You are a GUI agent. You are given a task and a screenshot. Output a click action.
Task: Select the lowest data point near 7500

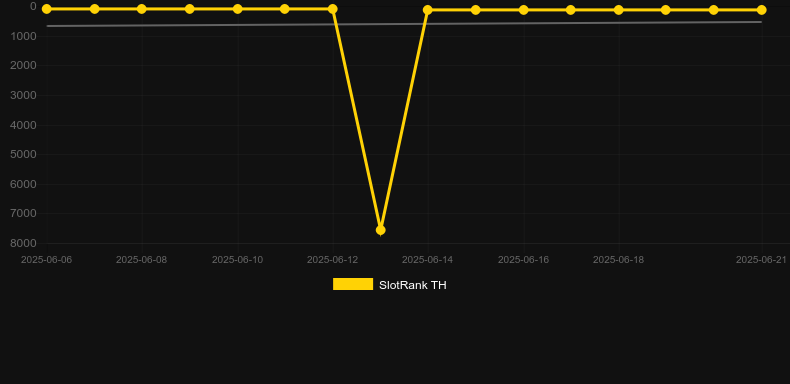pyautogui.click(x=380, y=230)
